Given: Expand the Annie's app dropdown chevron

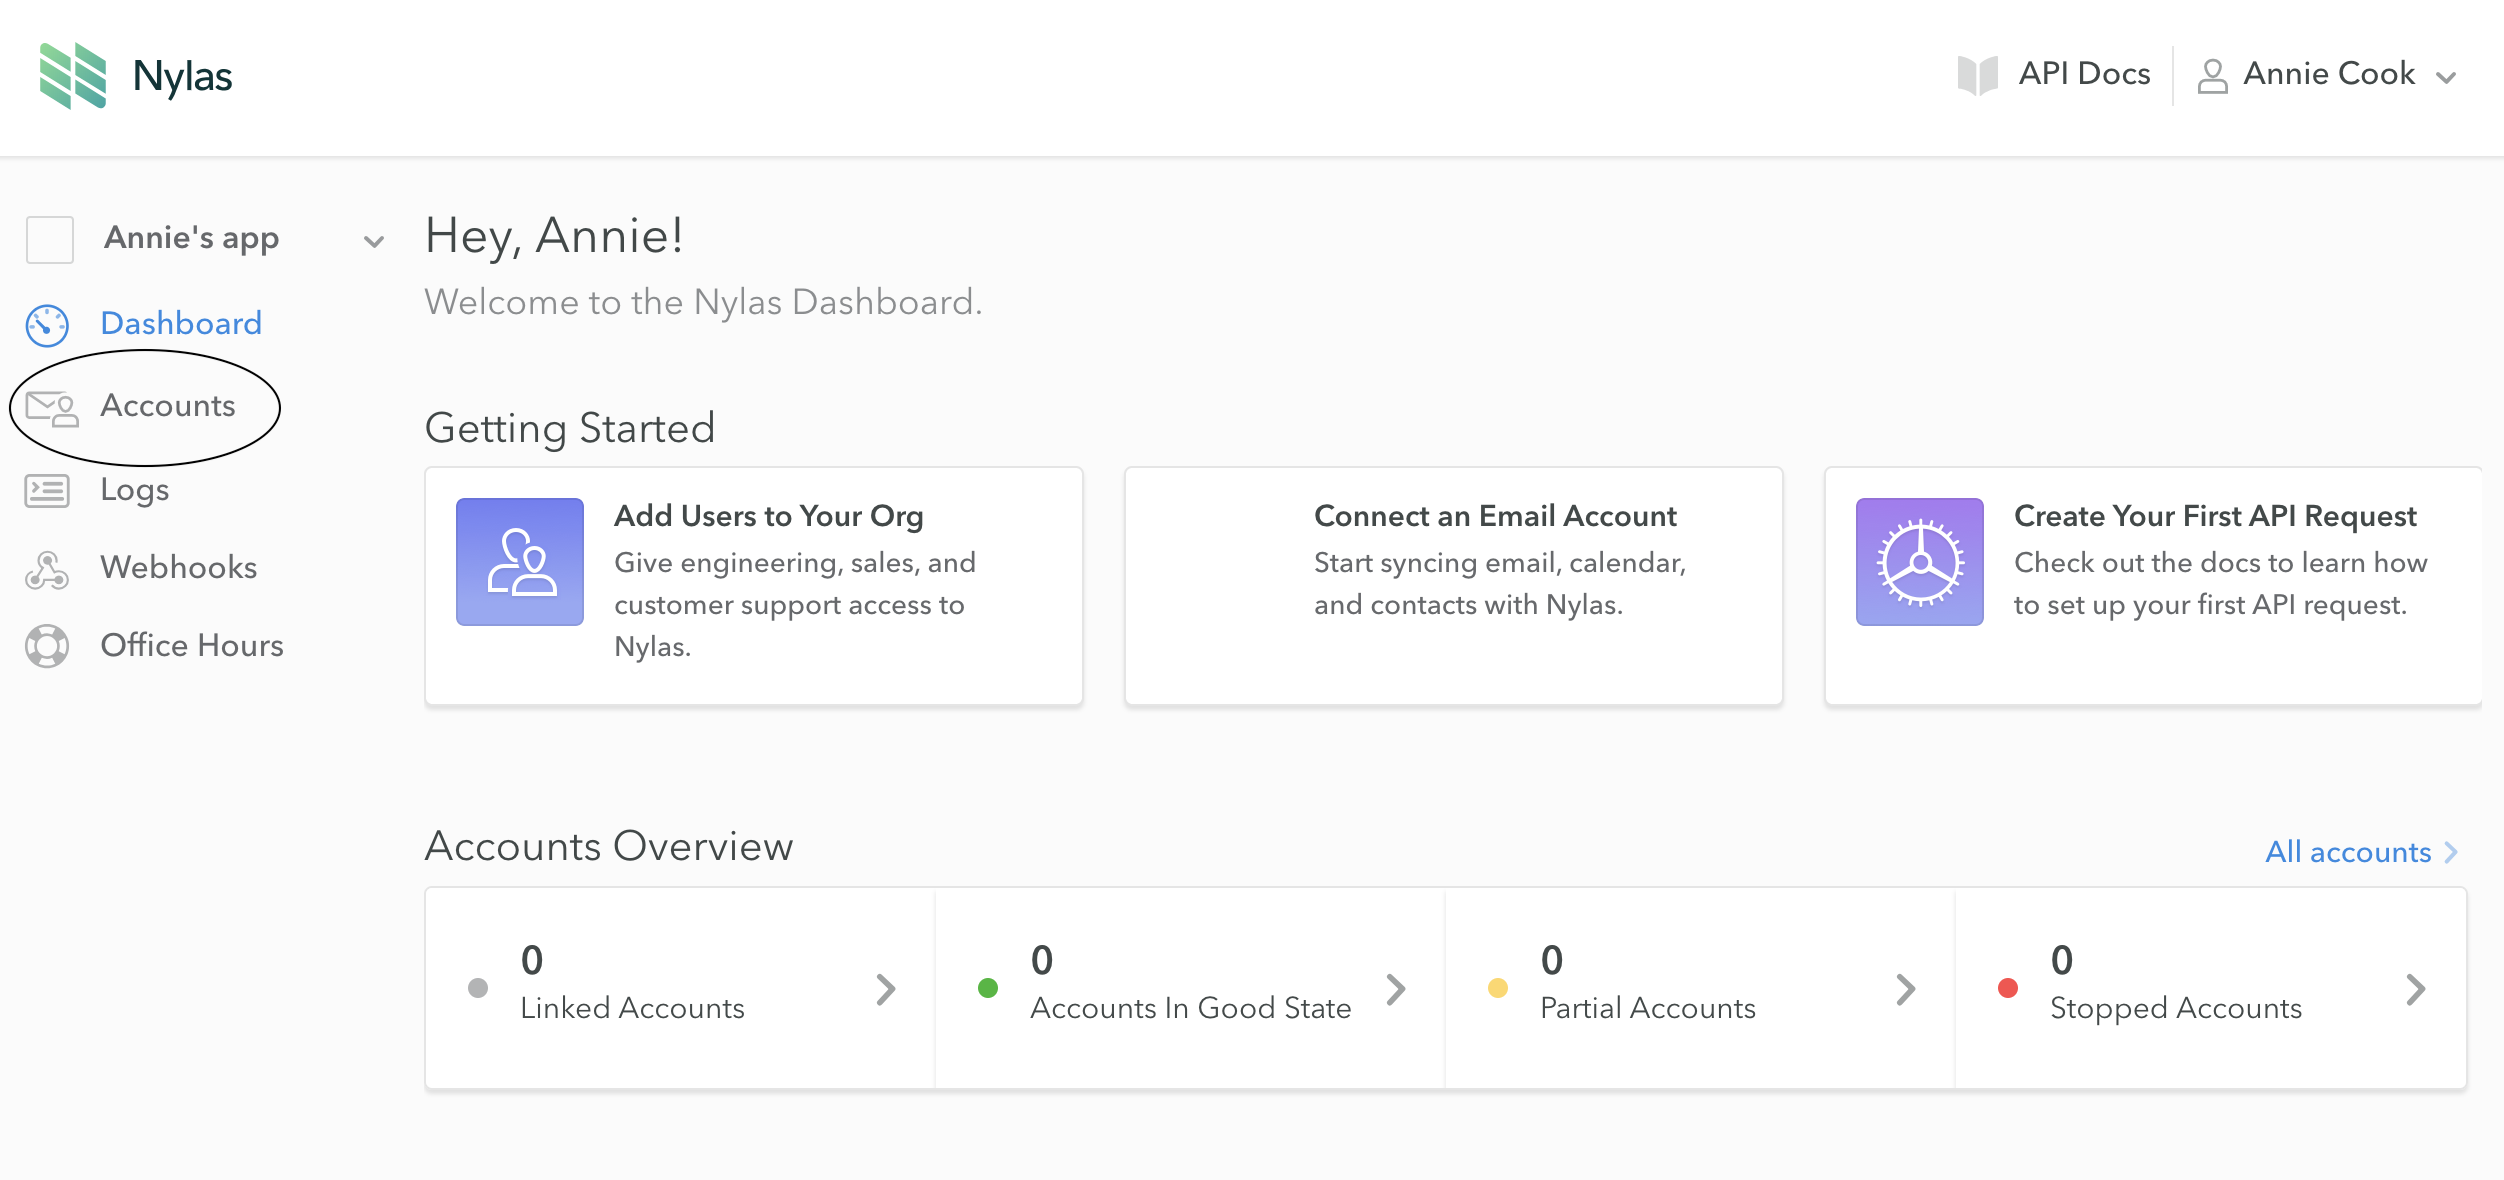Looking at the screenshot, I should pos(374,241).
